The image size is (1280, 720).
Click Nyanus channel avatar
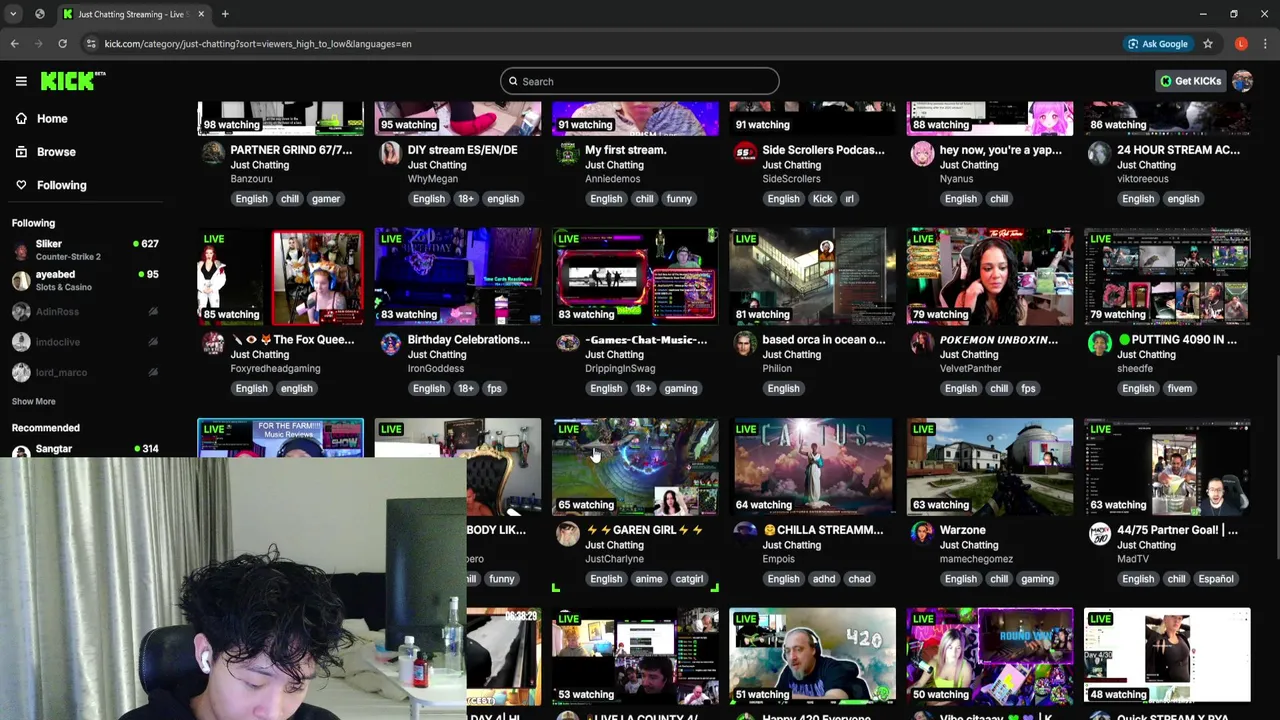(922, 153)
